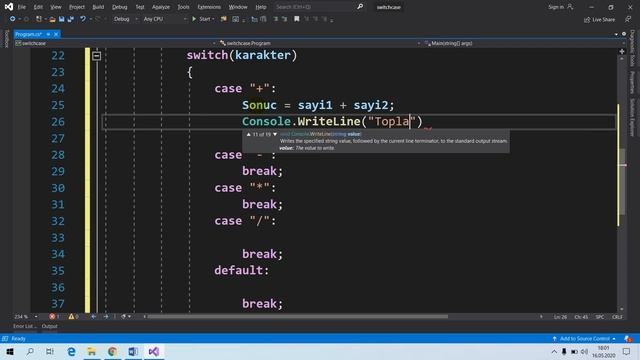The height and width of the screenshot is (360, 640).
Task: Open the Project menu
Action: [x=77, y=7]
